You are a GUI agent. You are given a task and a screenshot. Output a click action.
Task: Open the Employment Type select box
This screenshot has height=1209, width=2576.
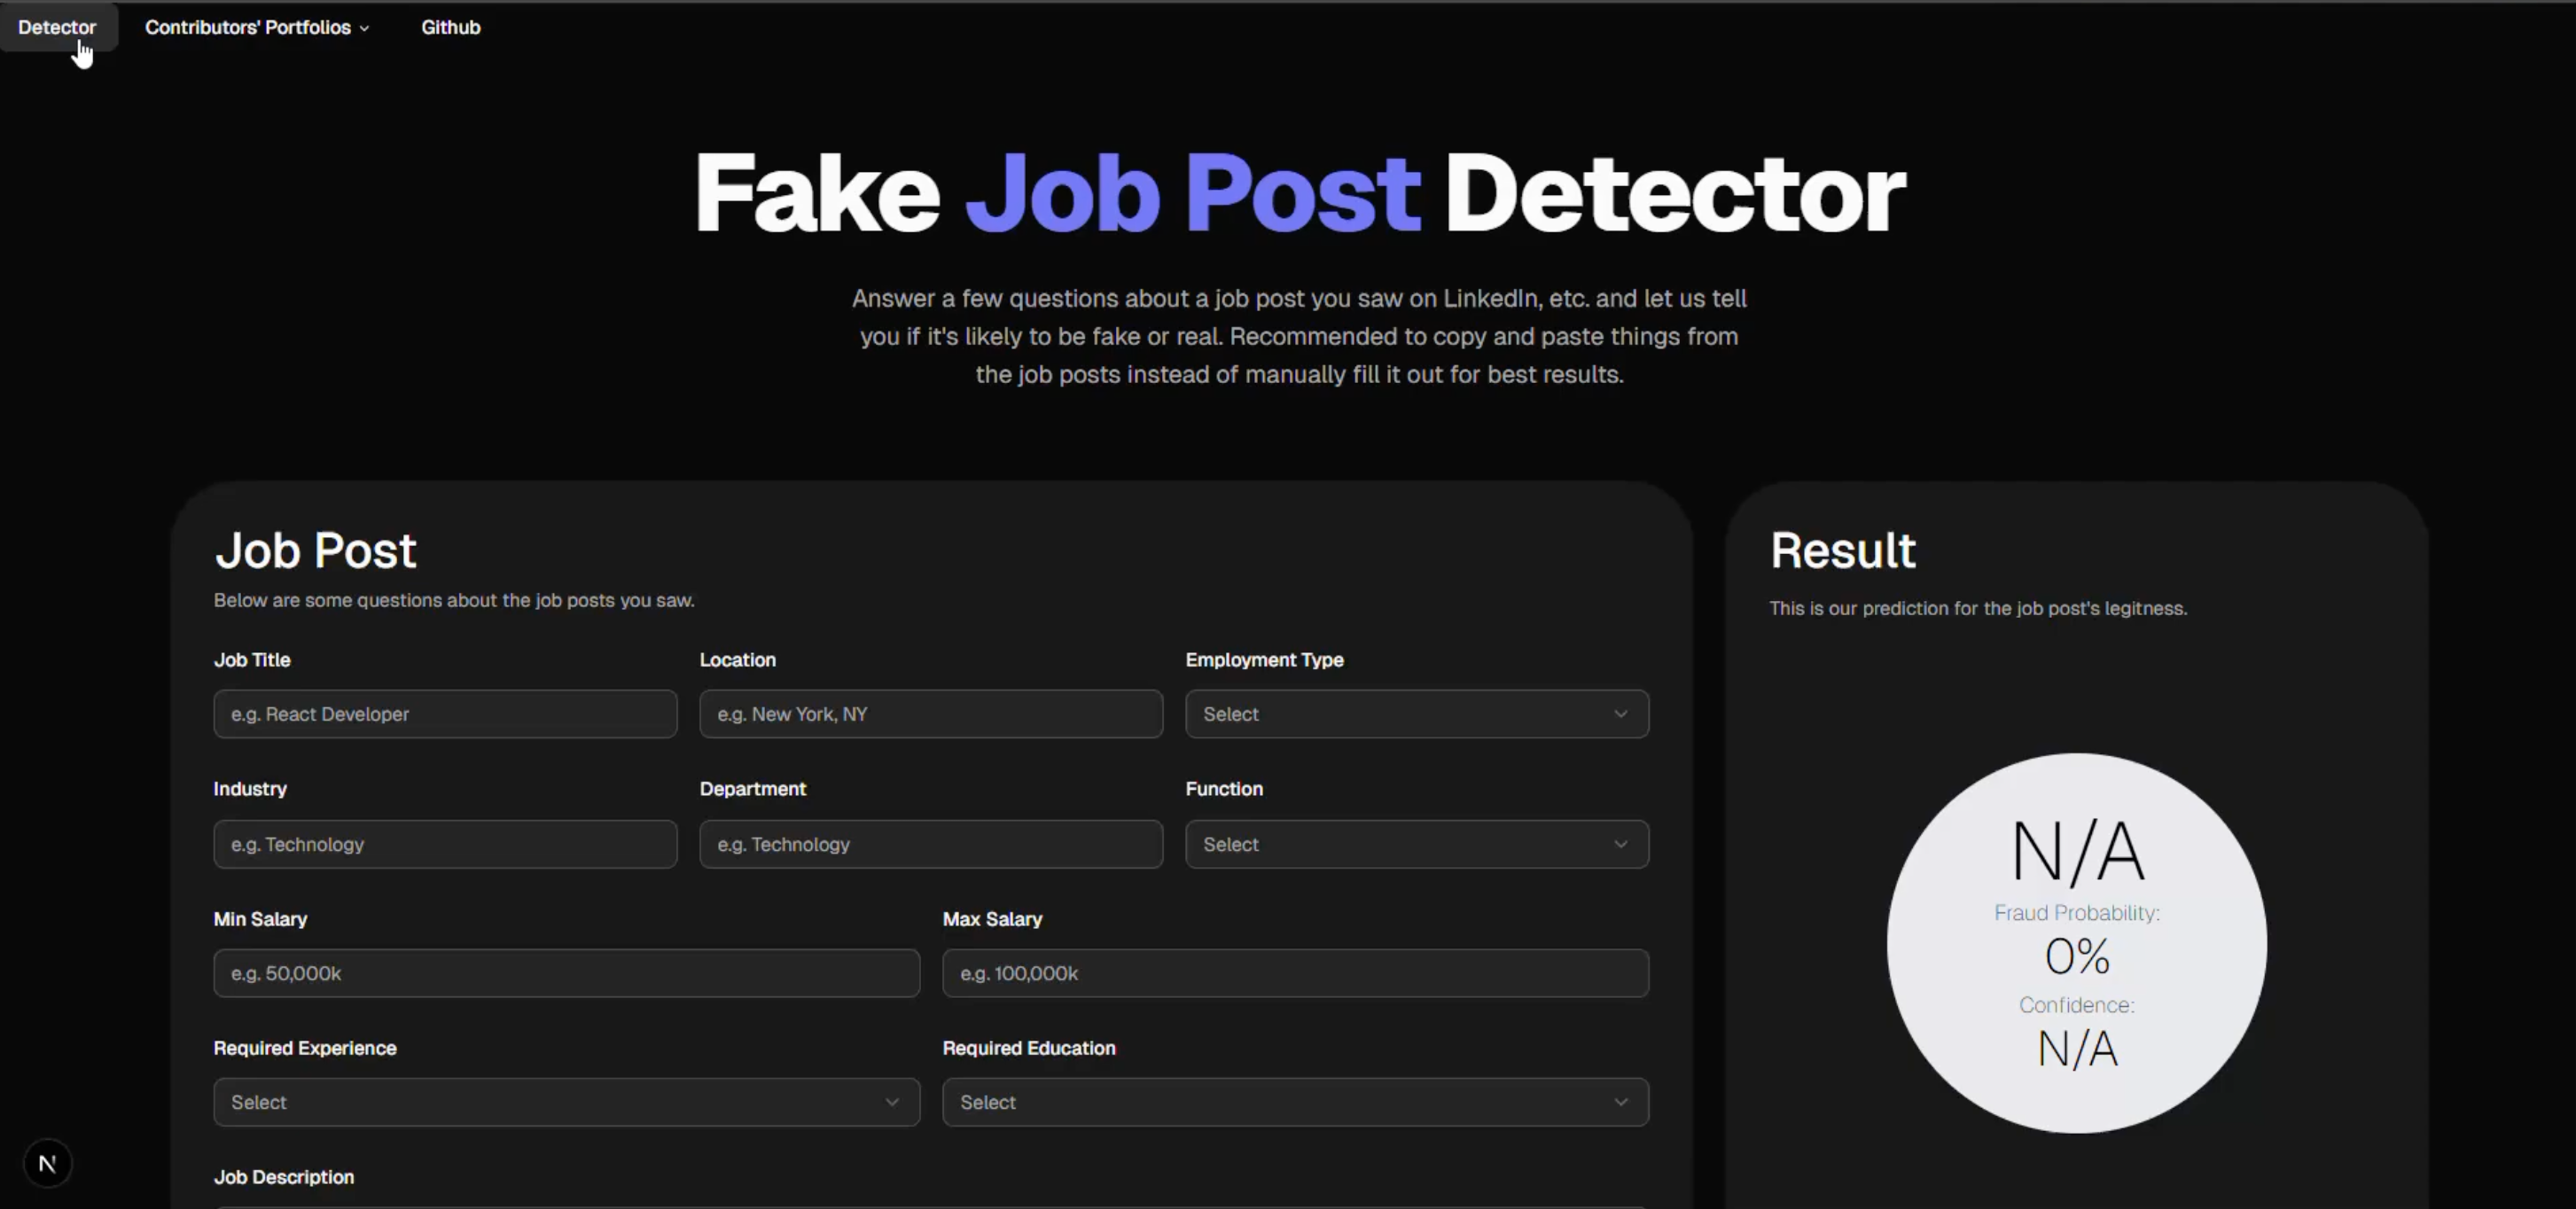click(1400, 714)
